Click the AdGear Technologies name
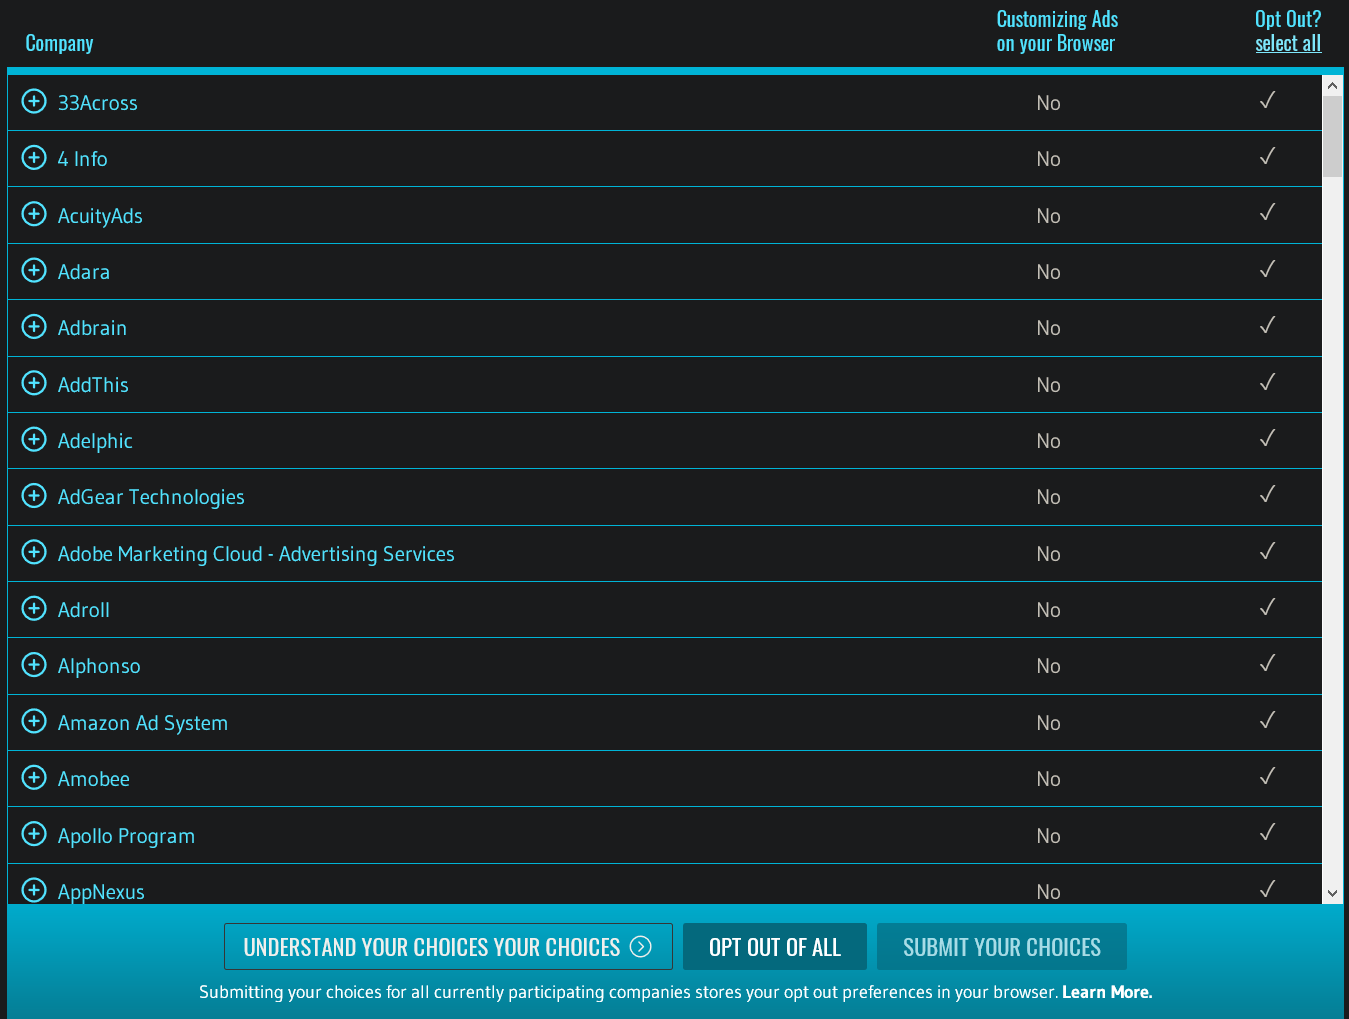 [x=151, y=497]
